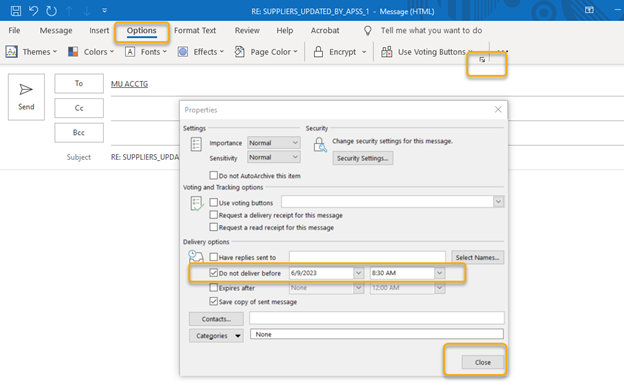Viewport: 624px width, 387px height.
Task: Uncheck Do not deliver before
Action: 214,273
